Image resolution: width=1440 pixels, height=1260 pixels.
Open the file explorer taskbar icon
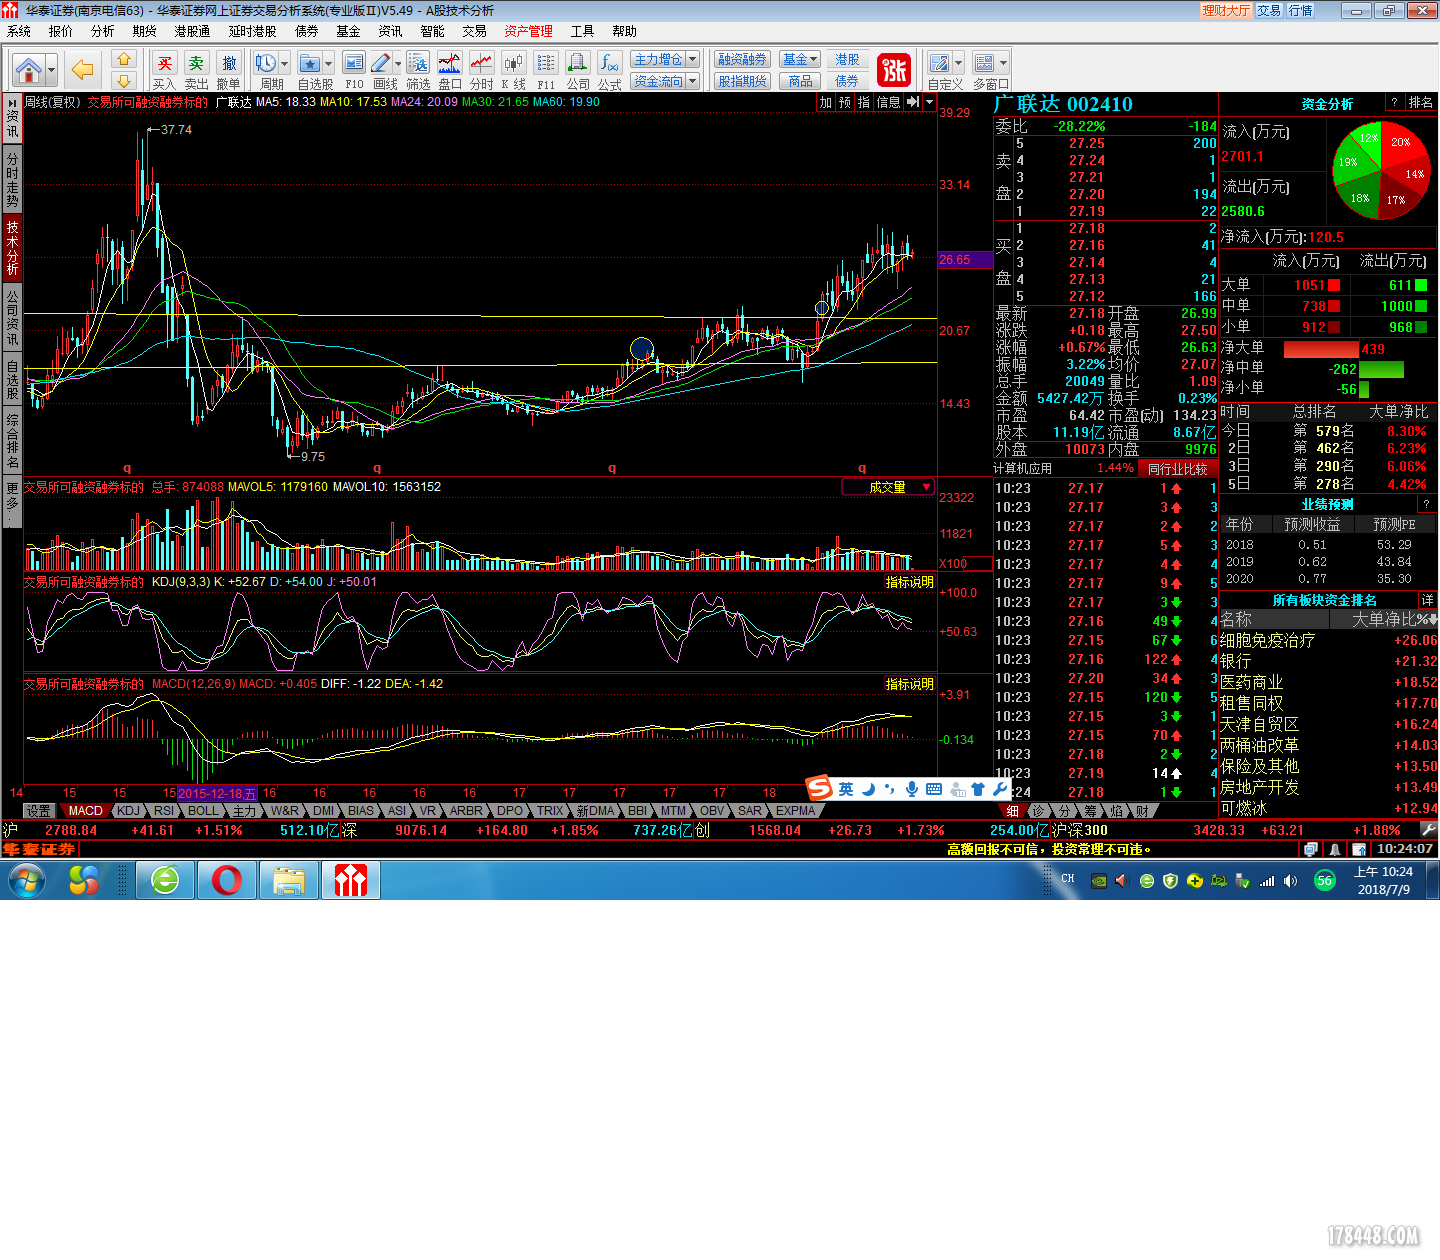(288, 880)
